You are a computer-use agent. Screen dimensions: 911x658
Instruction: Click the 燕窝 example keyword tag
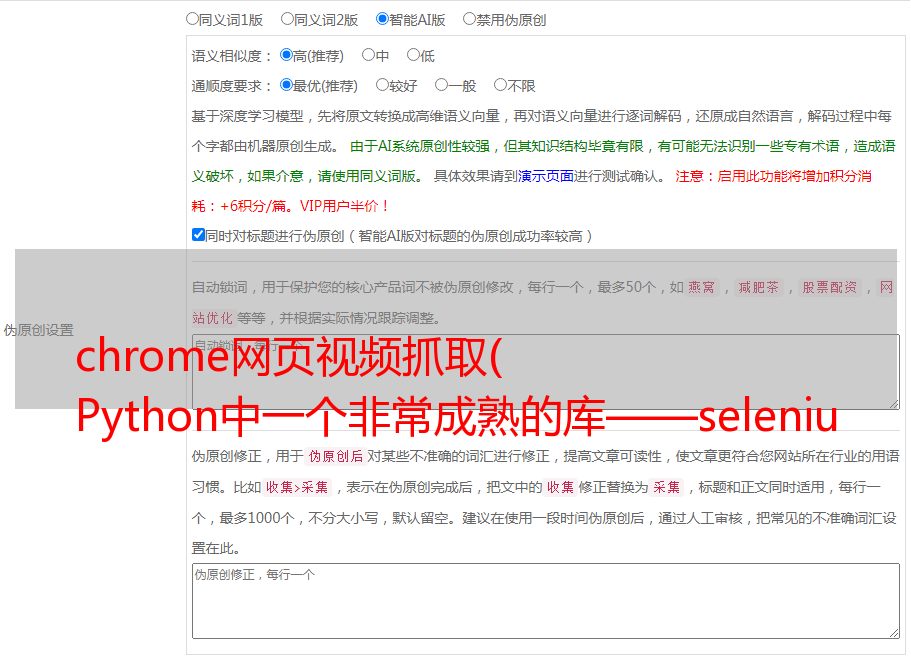[701, 287]
